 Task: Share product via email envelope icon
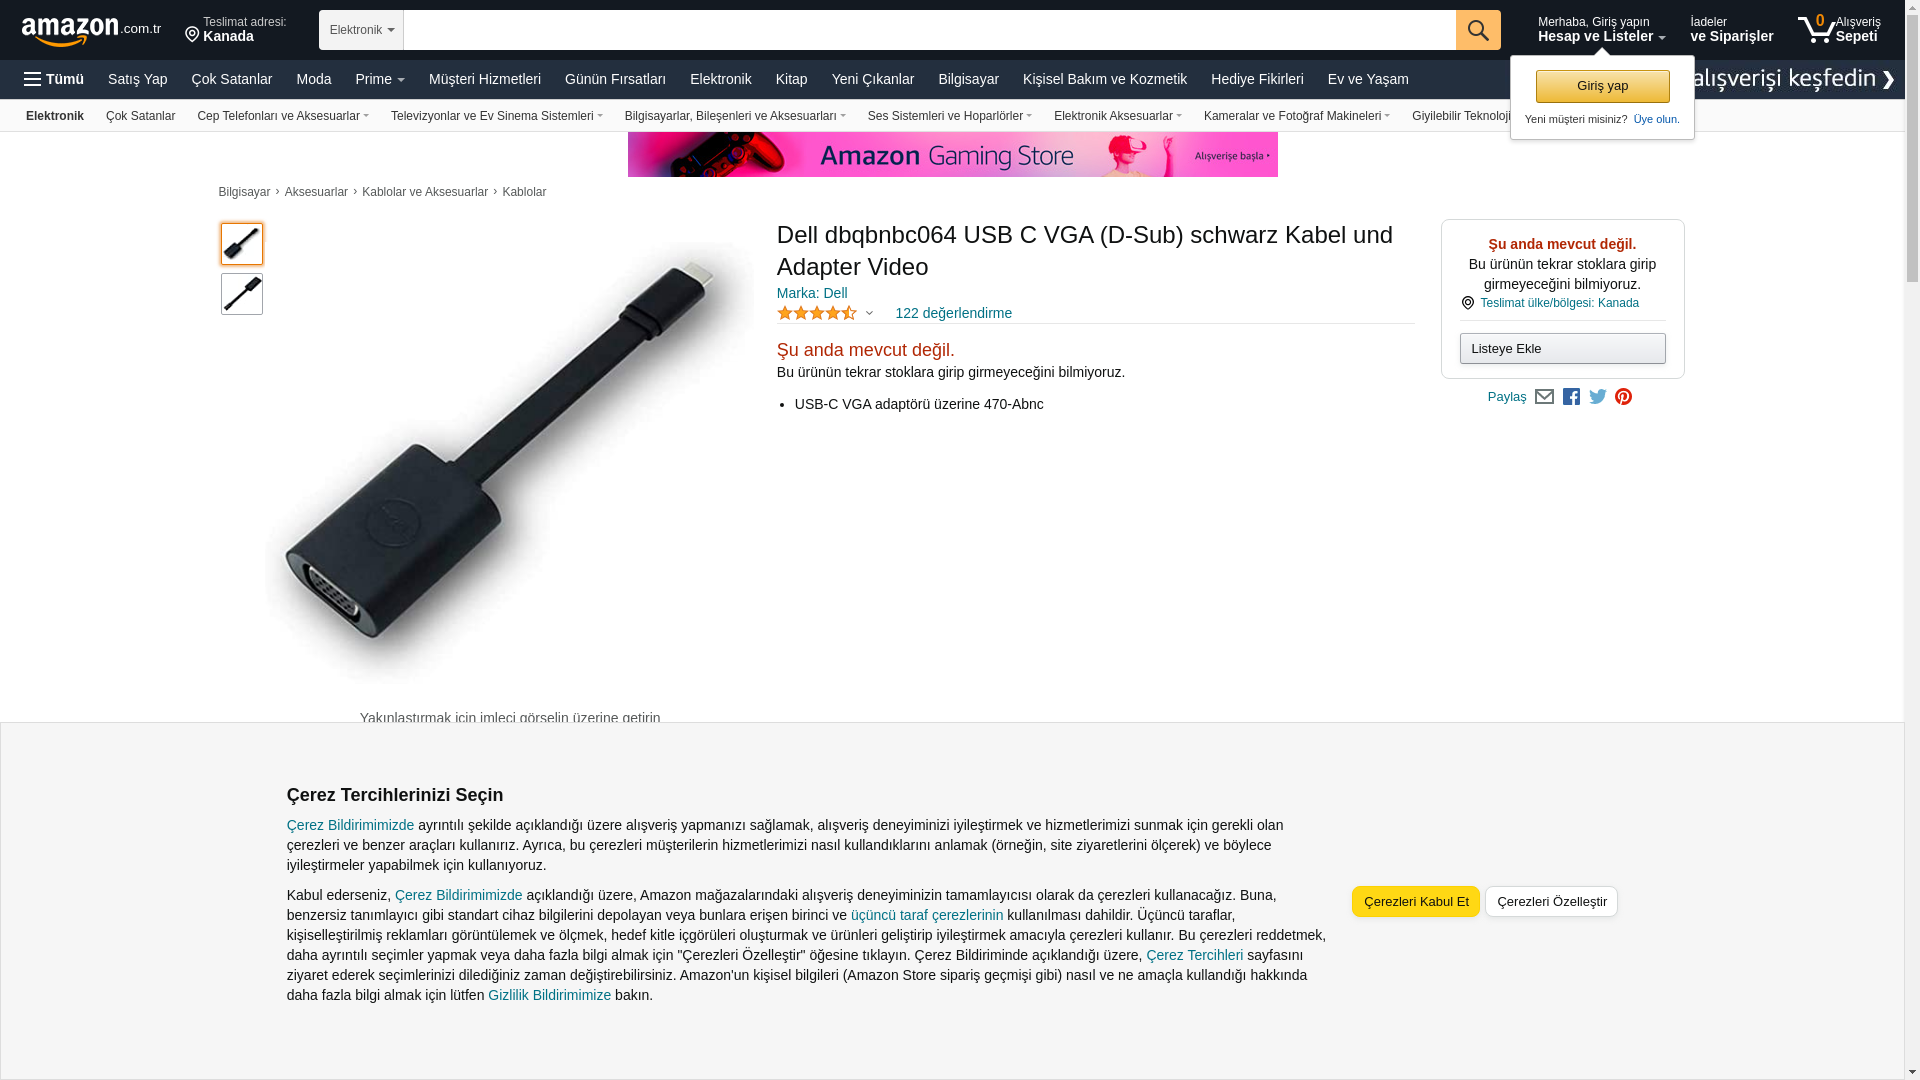[1544, 397]
